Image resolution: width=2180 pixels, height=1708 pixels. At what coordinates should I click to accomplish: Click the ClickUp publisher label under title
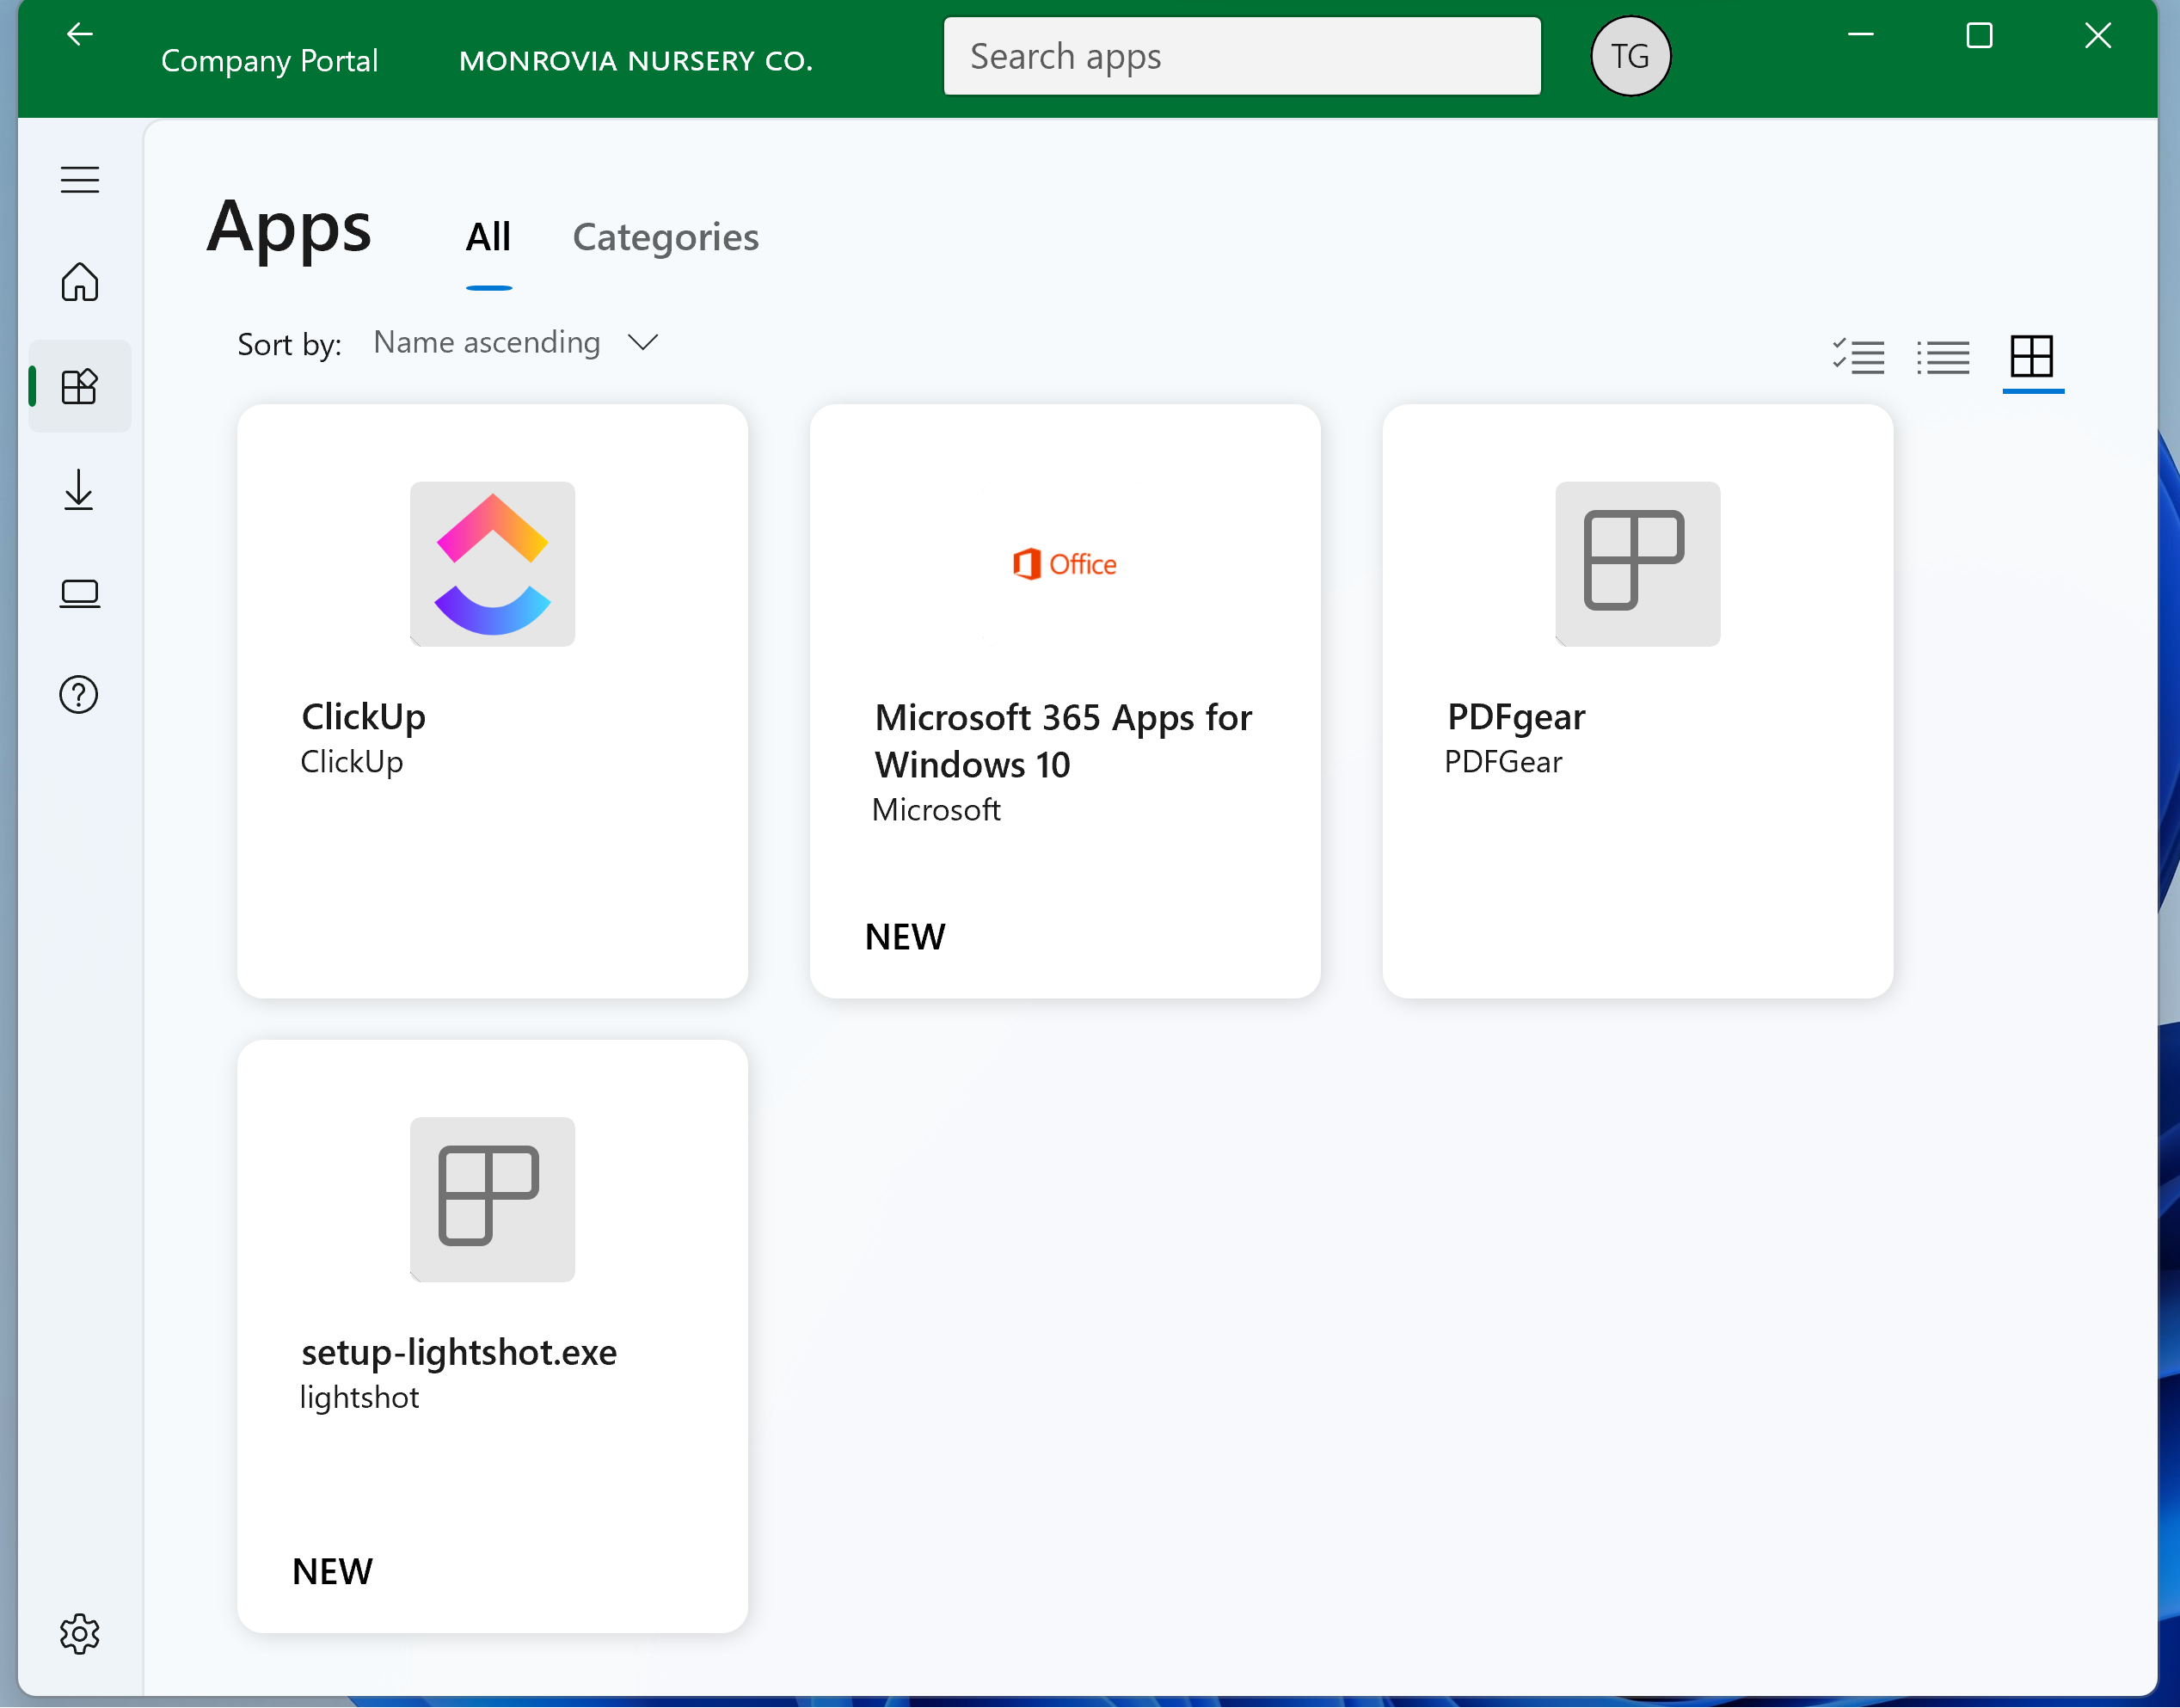[x=352, y=762]
